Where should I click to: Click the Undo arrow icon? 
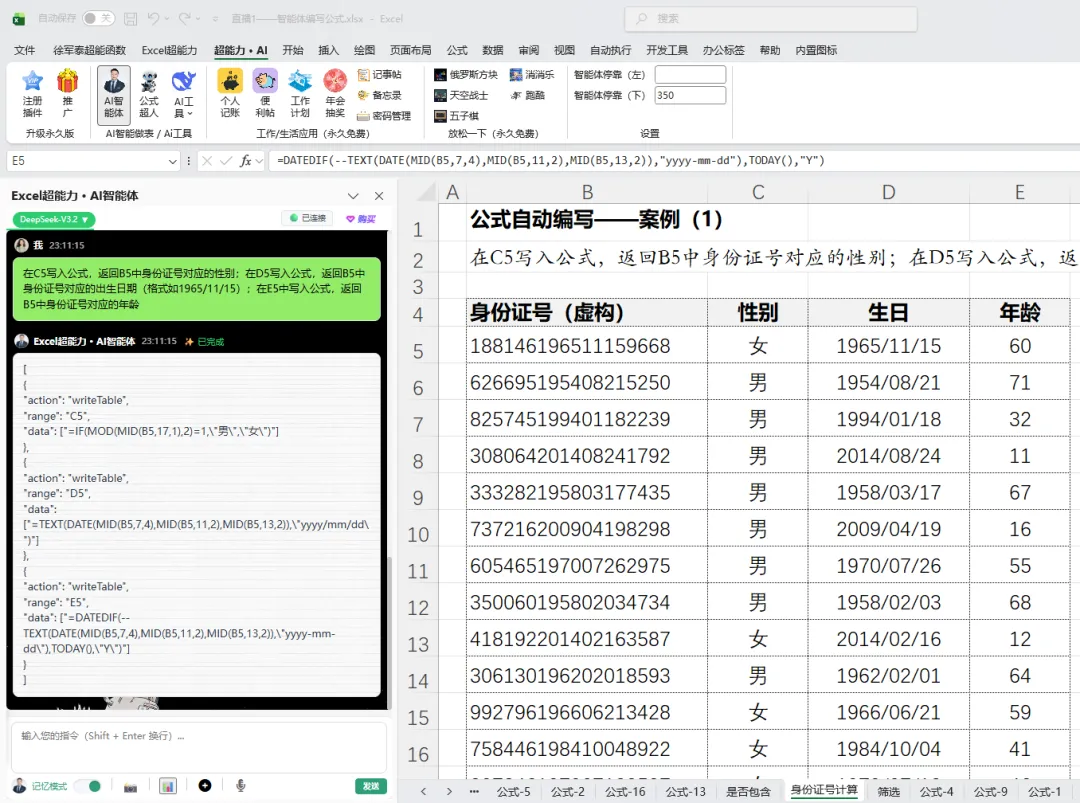154,19
